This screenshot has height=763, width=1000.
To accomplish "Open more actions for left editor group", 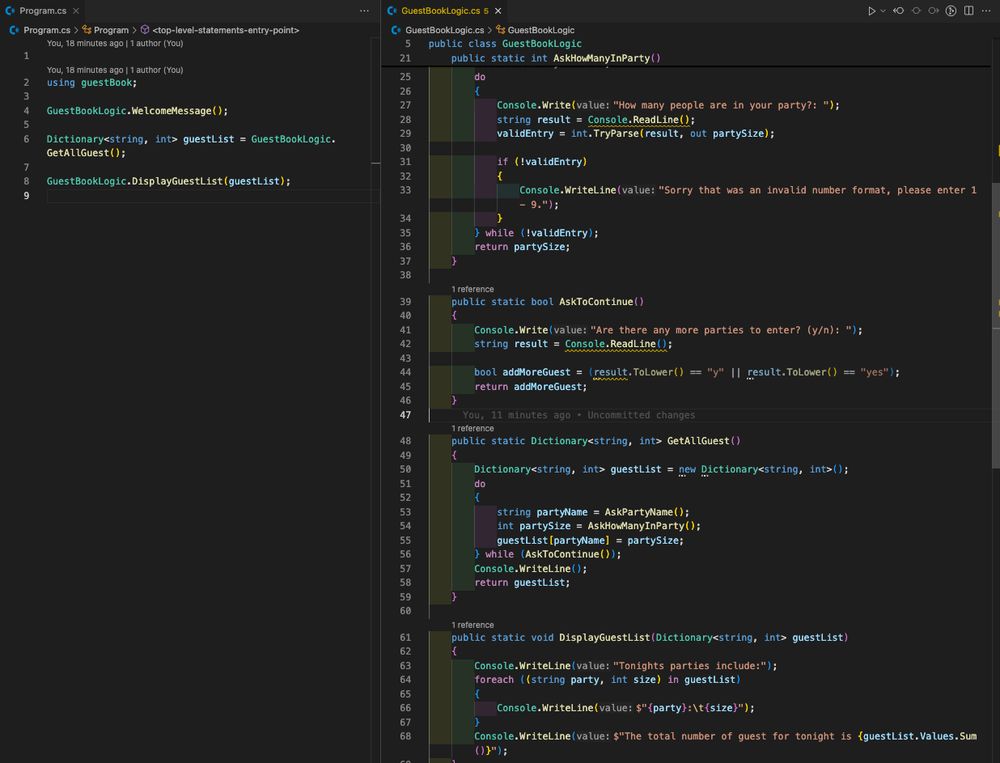I will click(364, 11).
